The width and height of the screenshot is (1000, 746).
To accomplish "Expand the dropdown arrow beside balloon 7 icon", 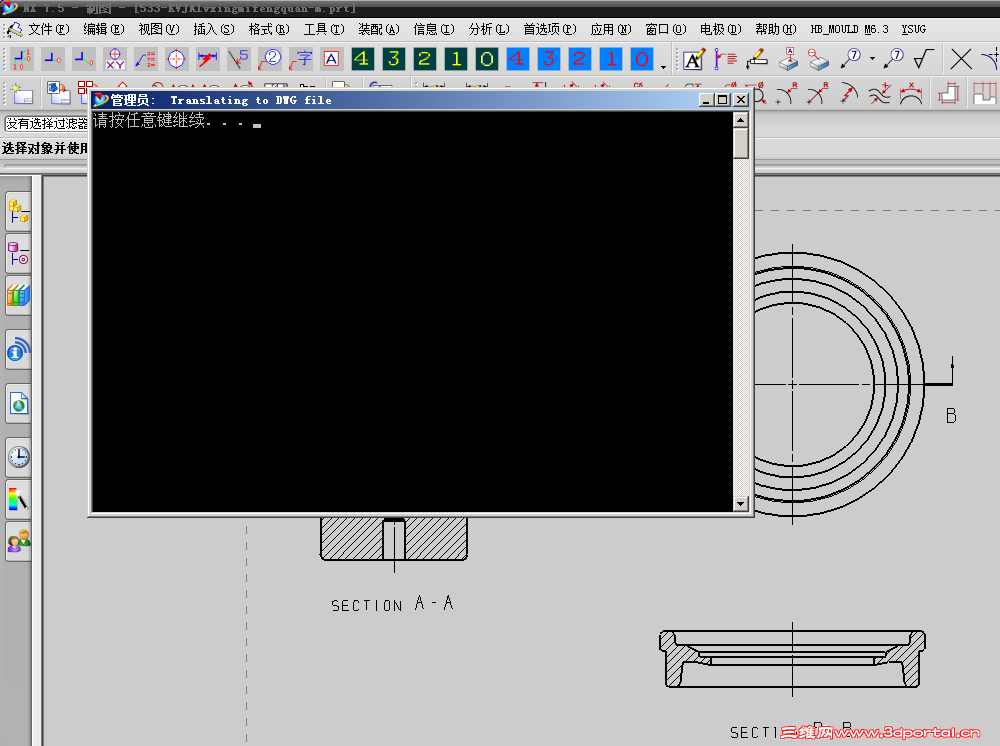I will [x=872, y=59].
